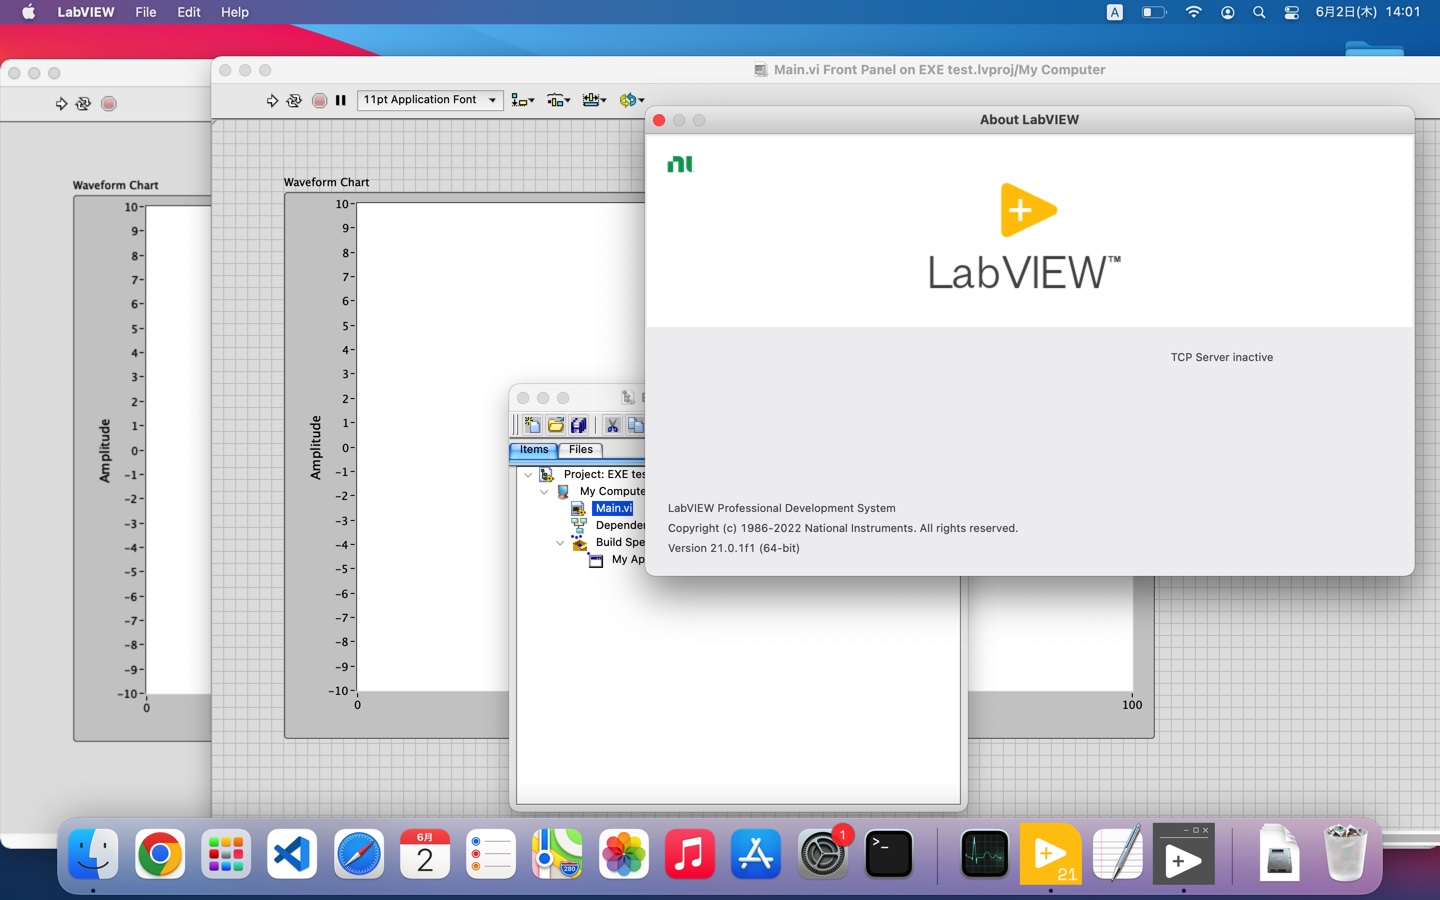1440x900 pixels.
Task: Open the Apple menu
Action: [28, 12]
